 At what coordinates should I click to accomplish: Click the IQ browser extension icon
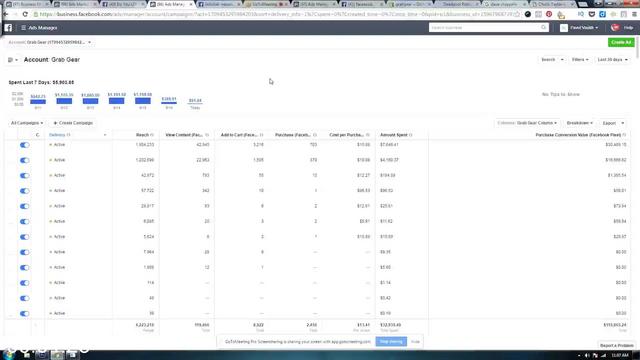pyautogui.click(x=580, y=14)
